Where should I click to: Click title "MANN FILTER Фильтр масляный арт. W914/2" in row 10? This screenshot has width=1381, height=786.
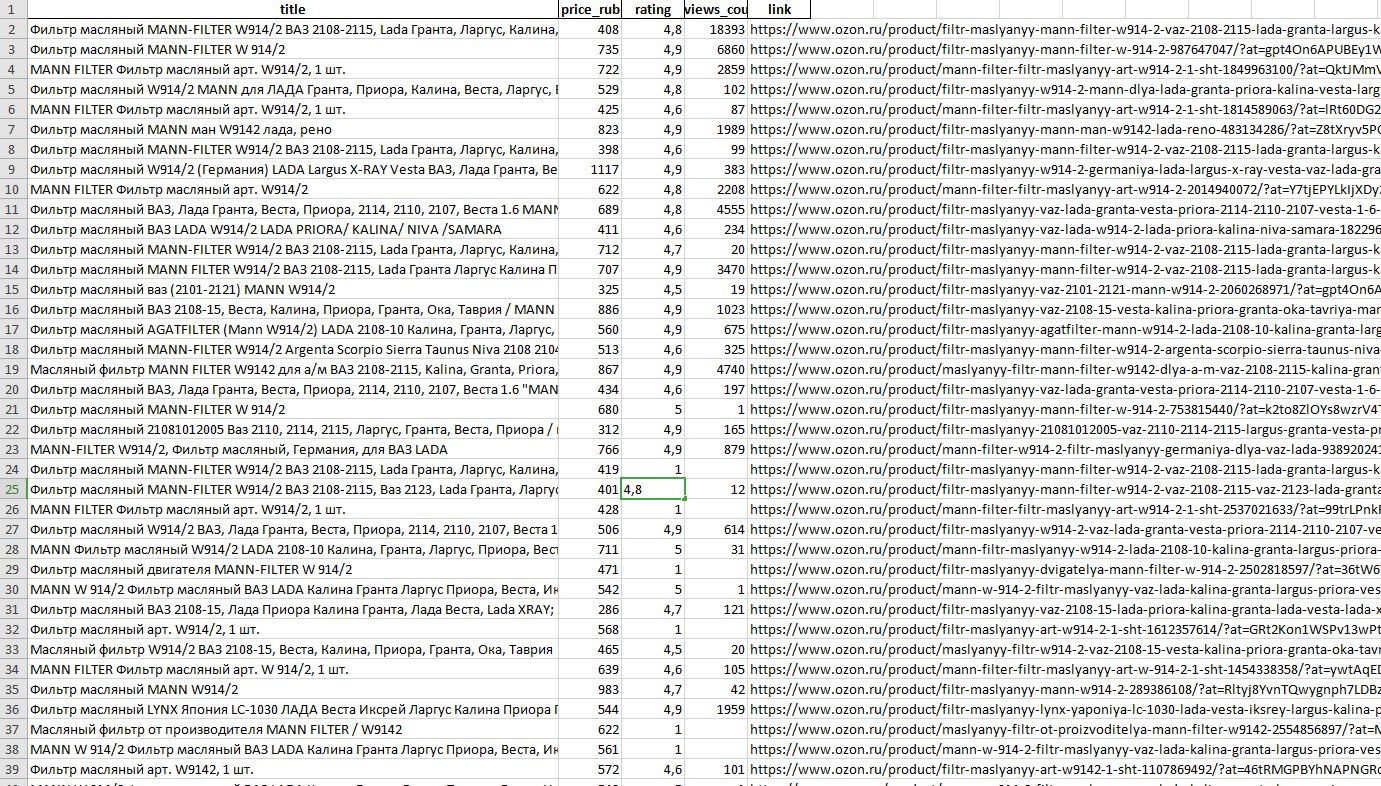point(169,189)
